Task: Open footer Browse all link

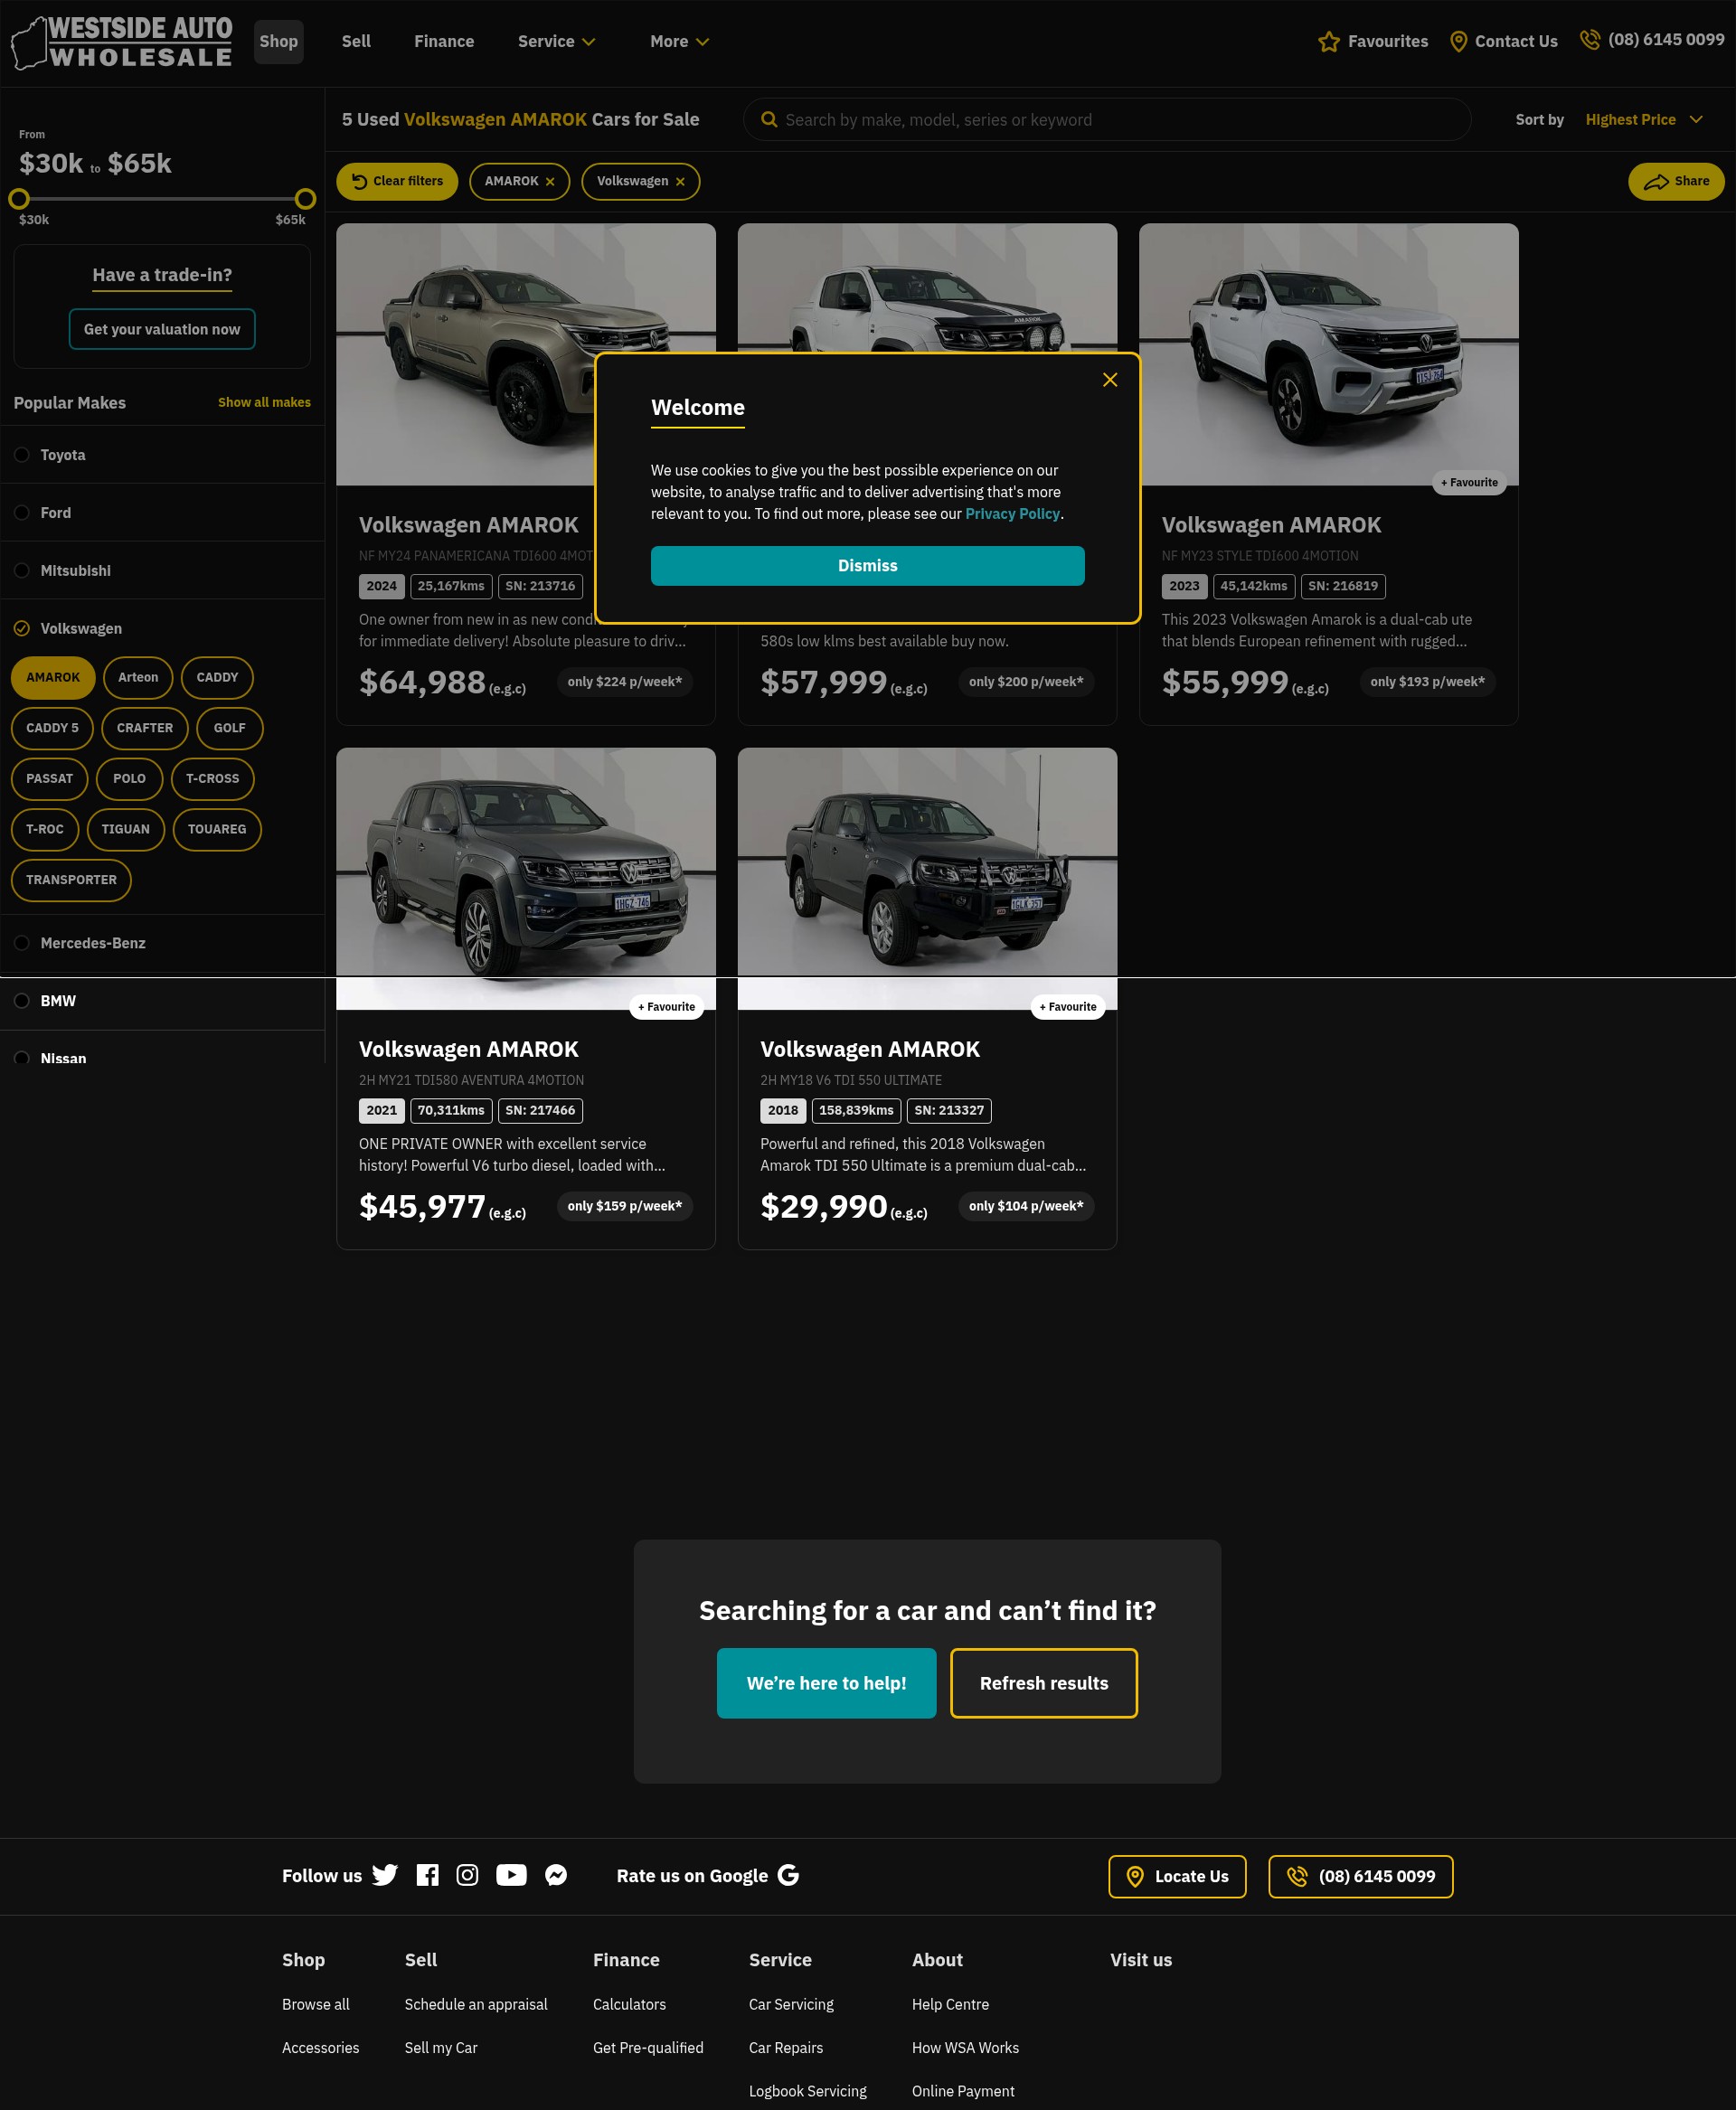Action: tap(316, 2005)
